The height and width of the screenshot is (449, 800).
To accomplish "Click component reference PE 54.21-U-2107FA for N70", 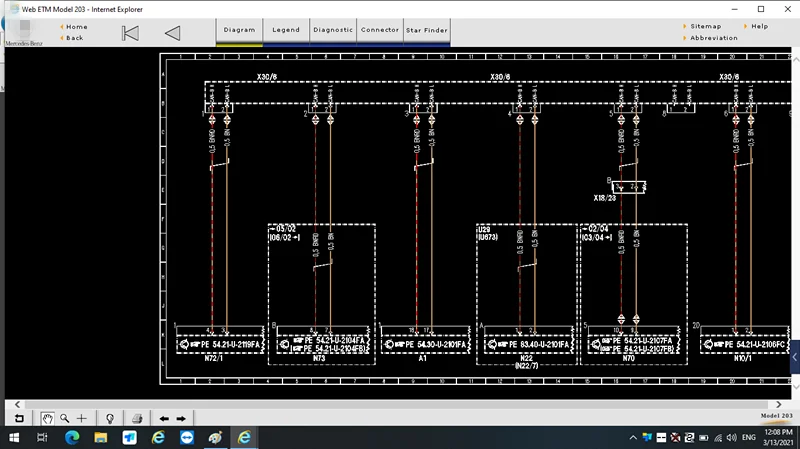I will [643, 340].
